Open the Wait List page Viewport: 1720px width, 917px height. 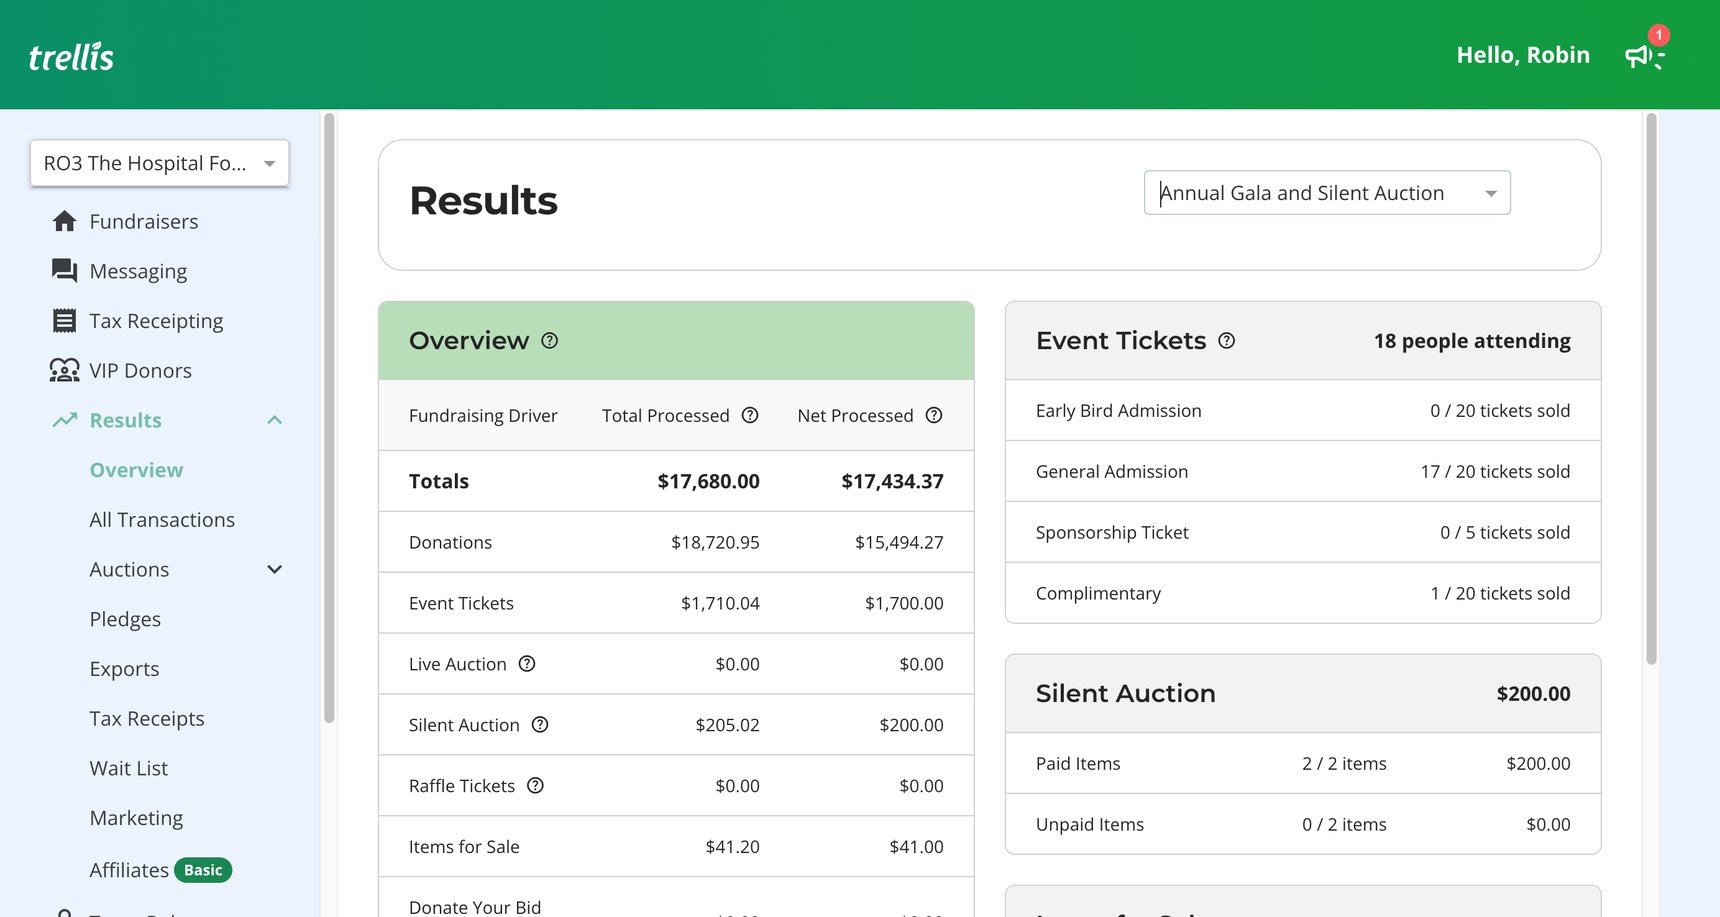[128, 768]
